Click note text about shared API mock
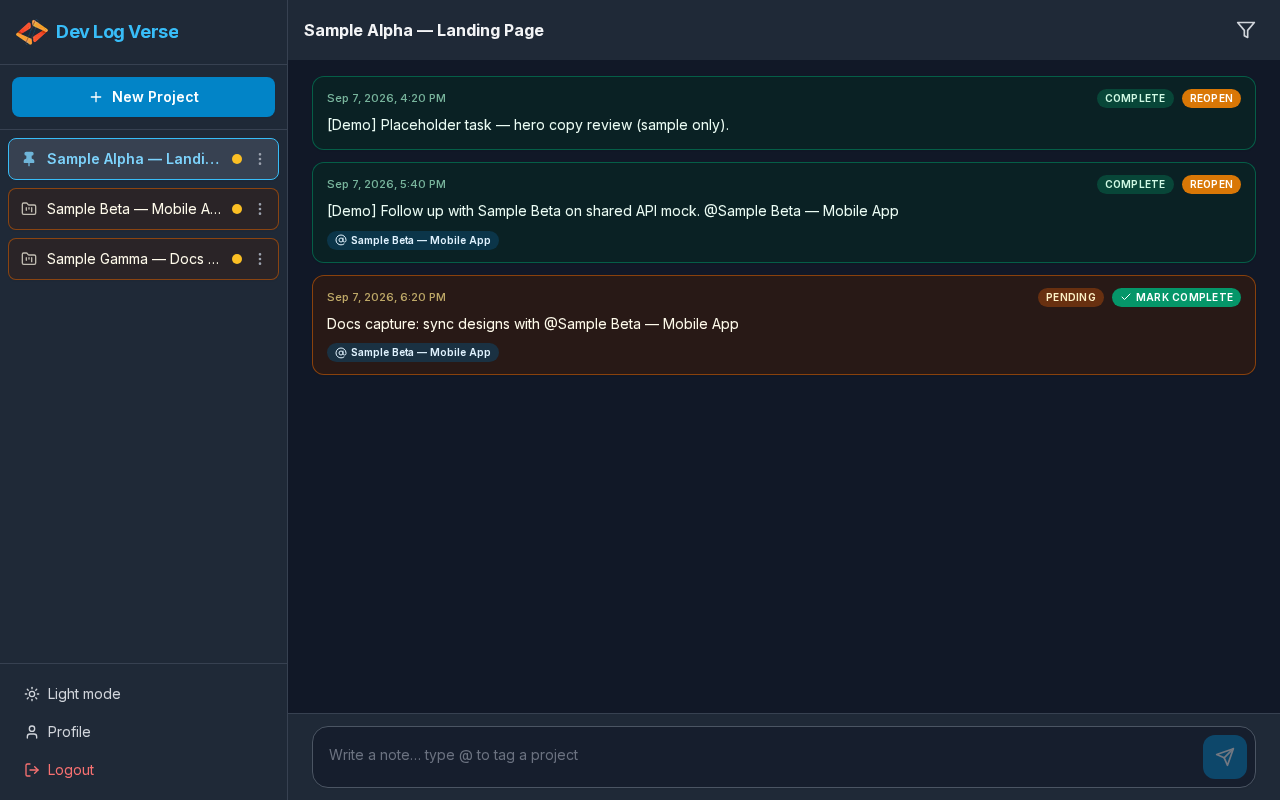 pyautogui.click(x=613, y=211)
